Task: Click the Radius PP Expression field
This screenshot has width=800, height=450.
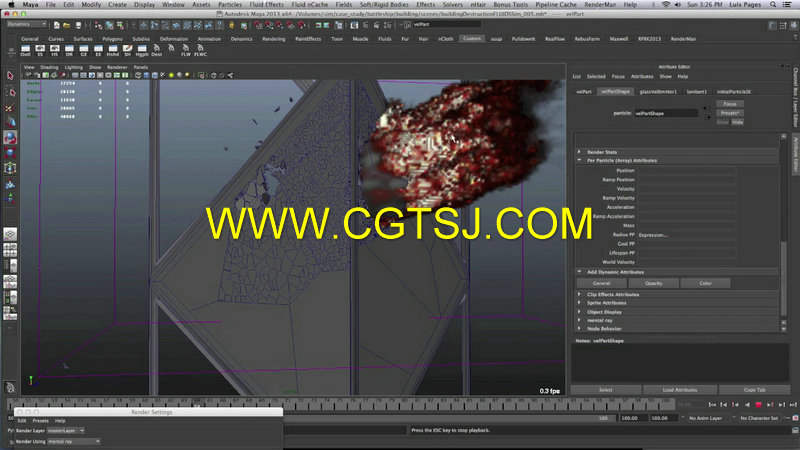Action: point(686,235)
